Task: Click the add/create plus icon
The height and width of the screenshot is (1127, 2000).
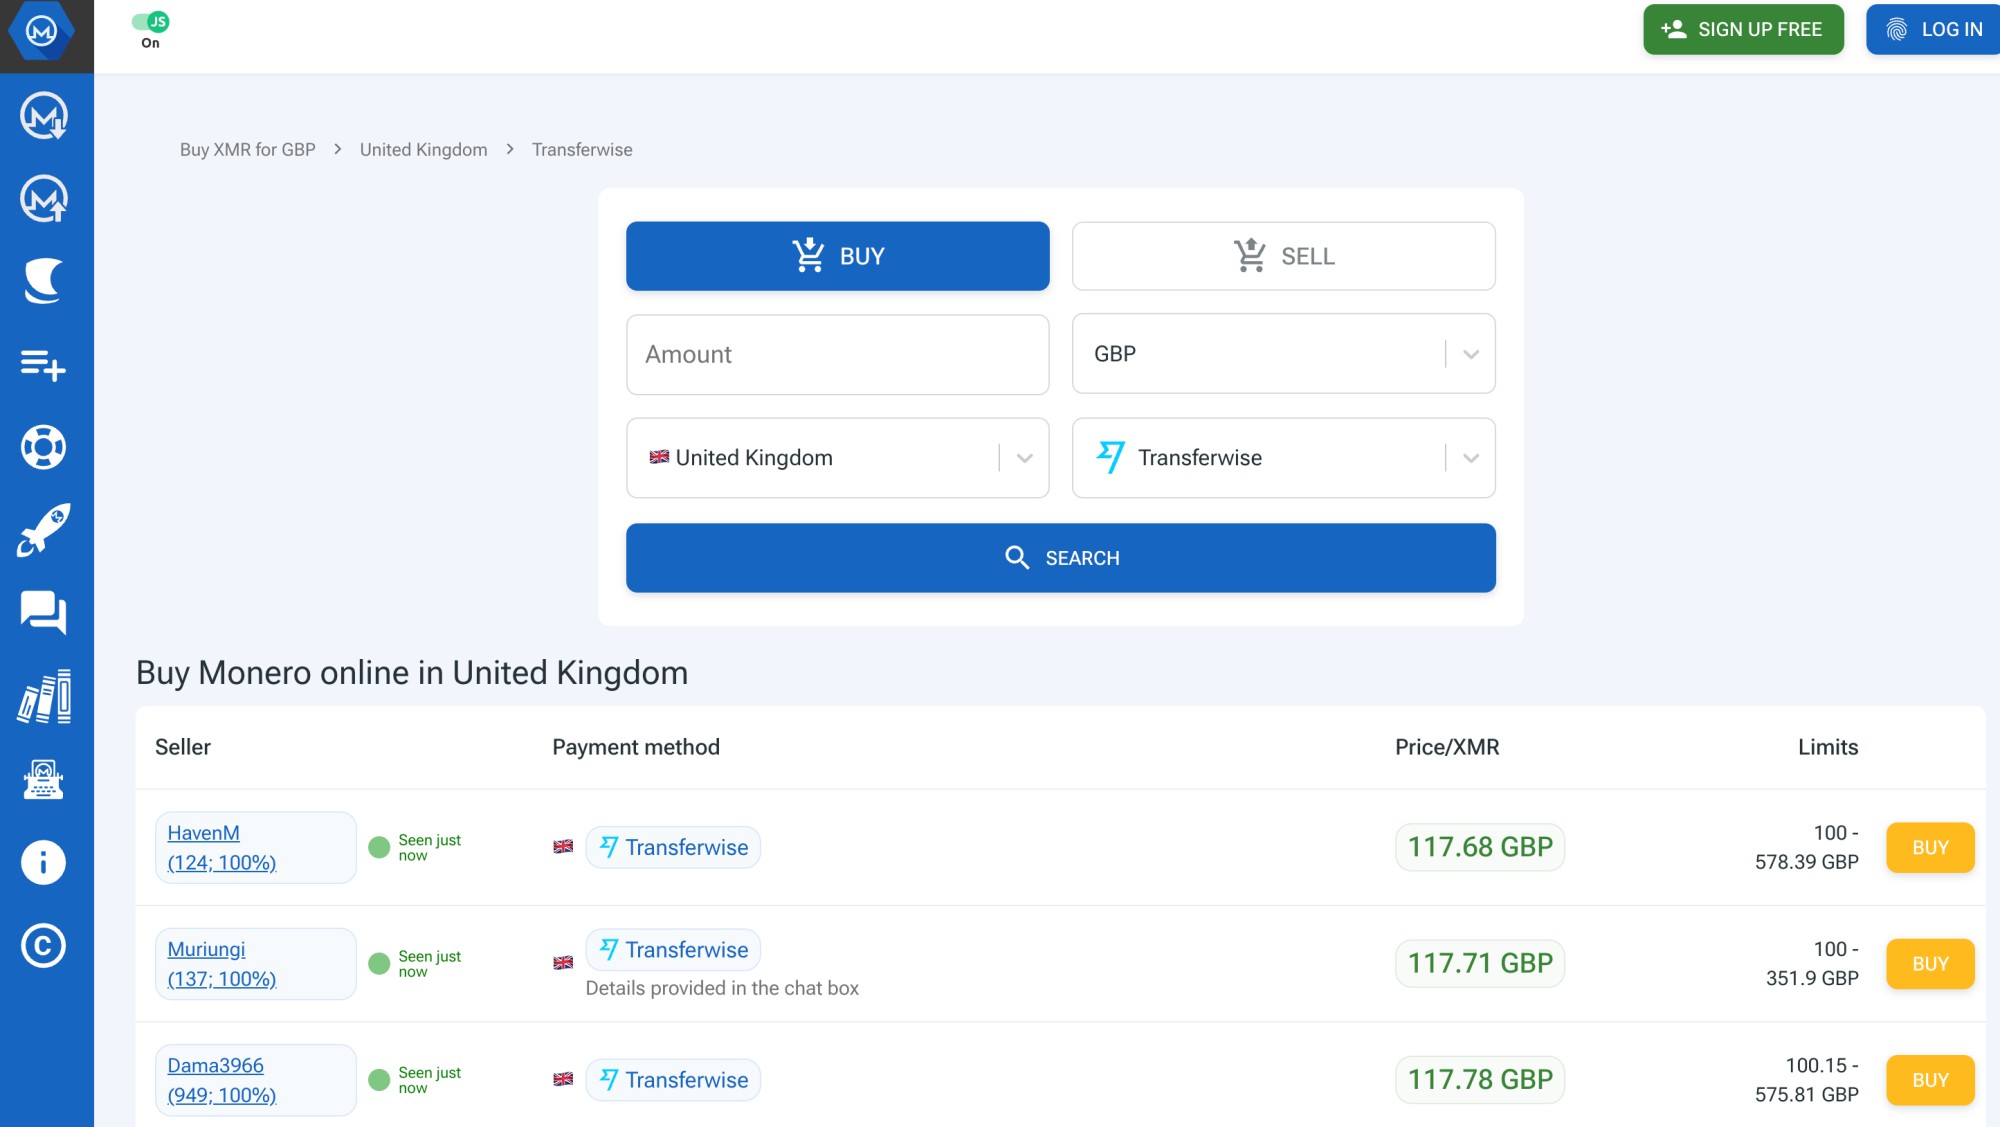Action: pos(43,364)
